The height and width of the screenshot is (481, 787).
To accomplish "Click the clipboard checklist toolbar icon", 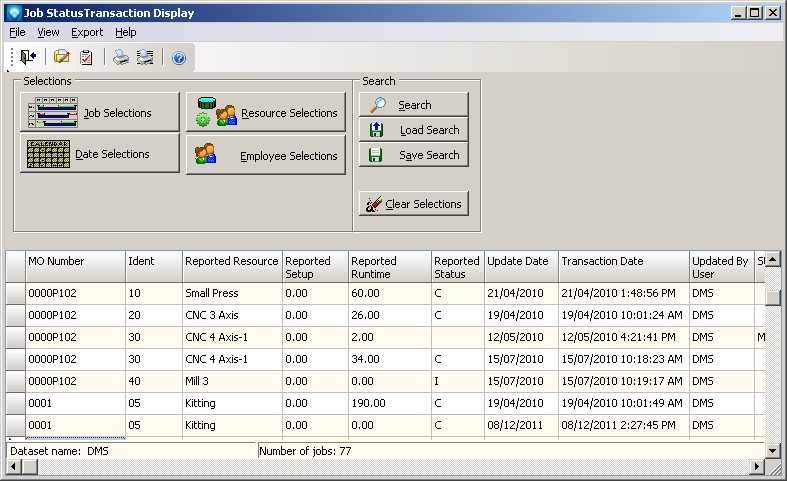I will (87, 58).
